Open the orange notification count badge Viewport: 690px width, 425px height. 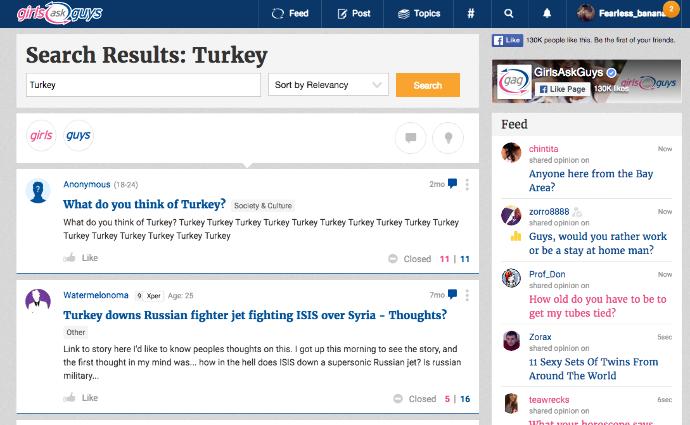pyautogui.click(x=671, y=9)
